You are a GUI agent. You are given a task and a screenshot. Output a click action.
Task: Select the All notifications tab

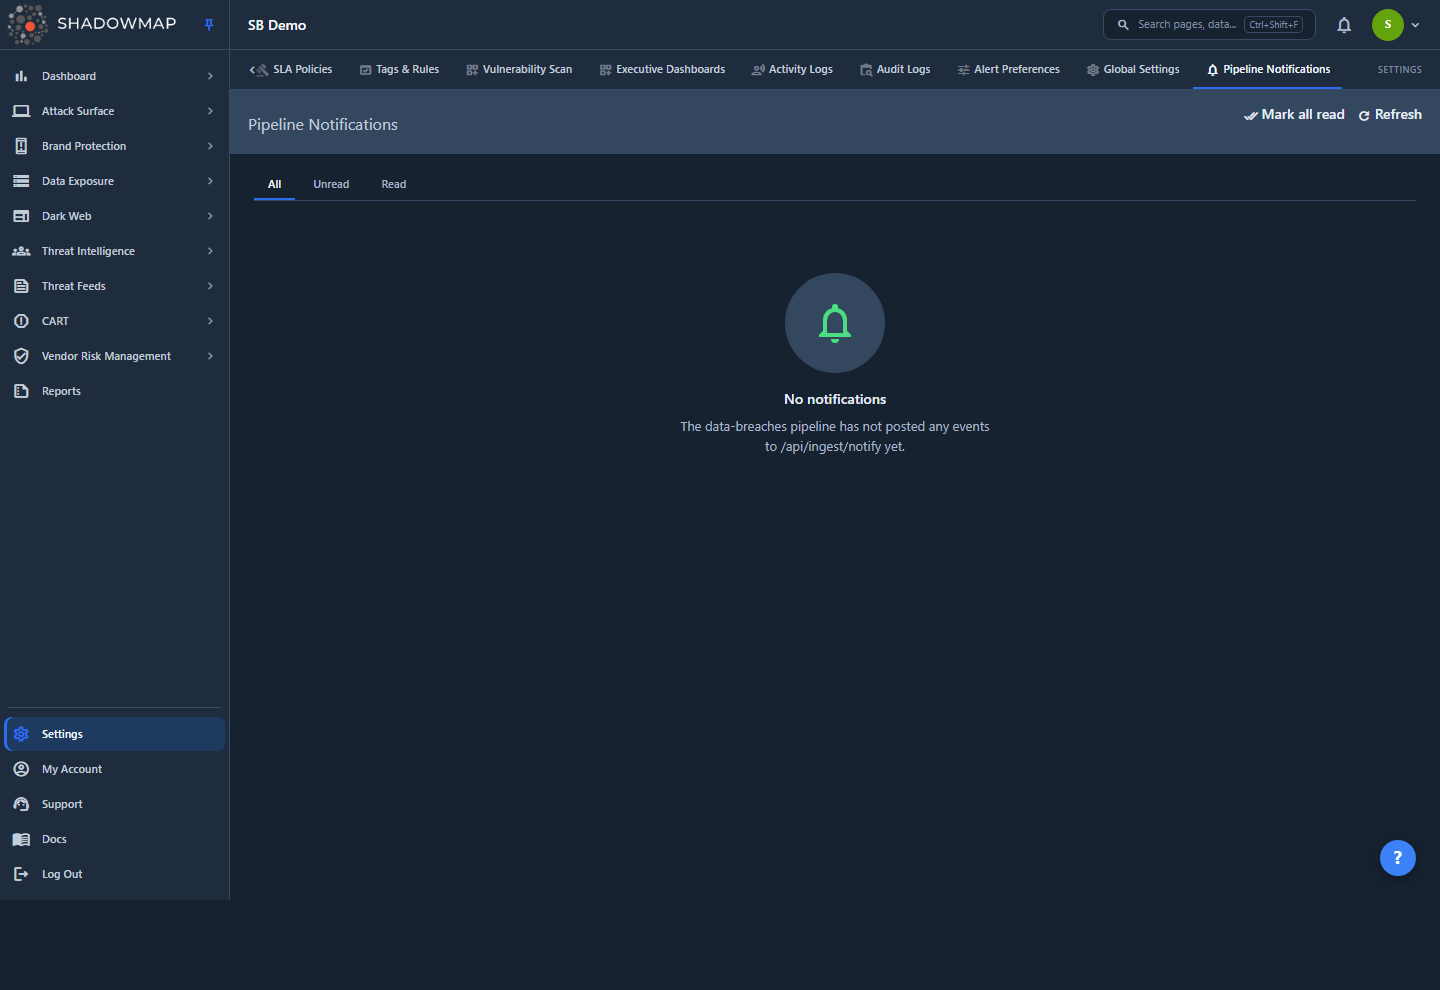click(275, 184)
